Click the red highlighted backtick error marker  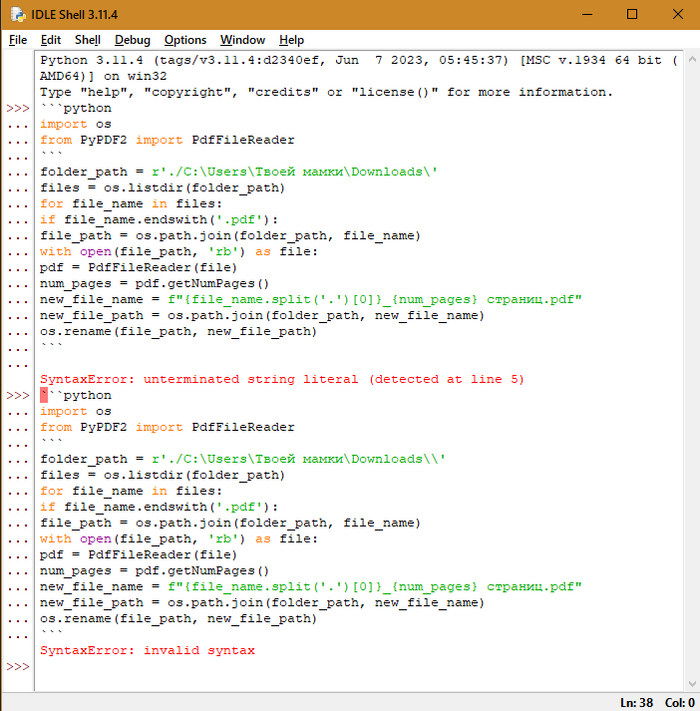[44, 395]
